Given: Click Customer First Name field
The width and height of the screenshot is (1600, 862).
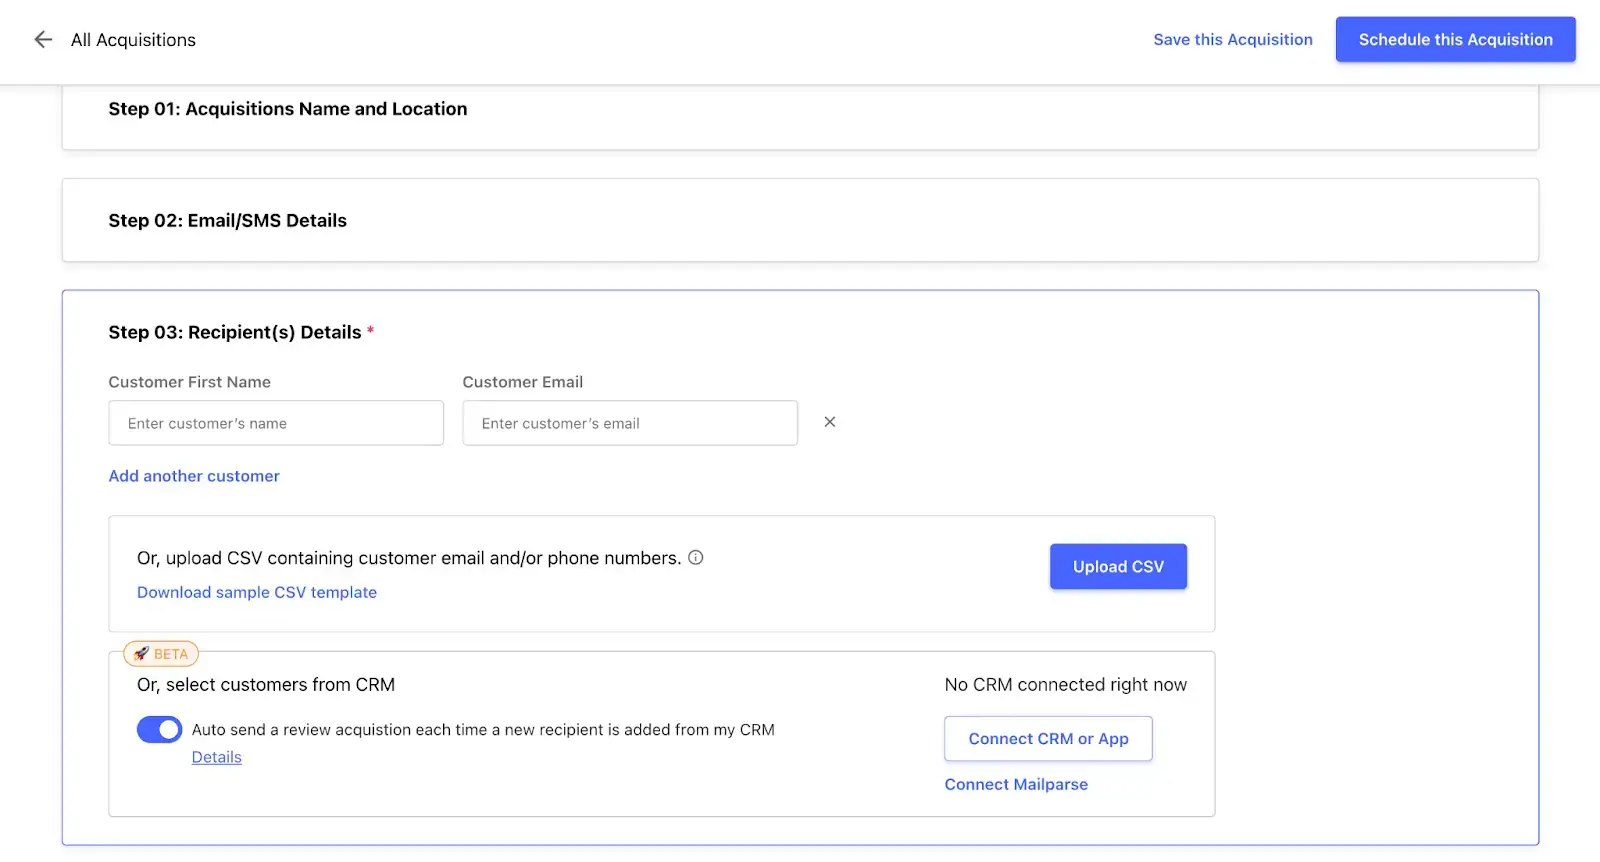Looking at the screenshot, I should [275, 423].
